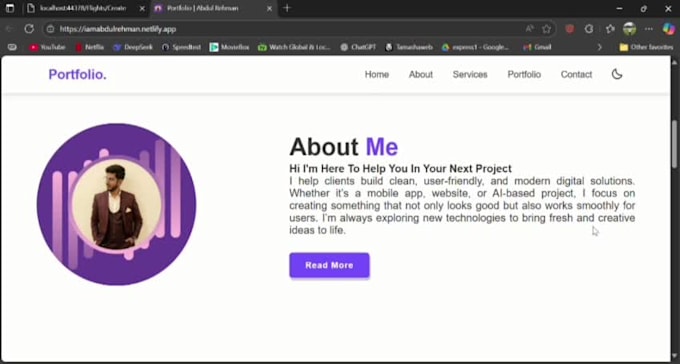Click the Portfolio. site logo

[x=77, y=75]
